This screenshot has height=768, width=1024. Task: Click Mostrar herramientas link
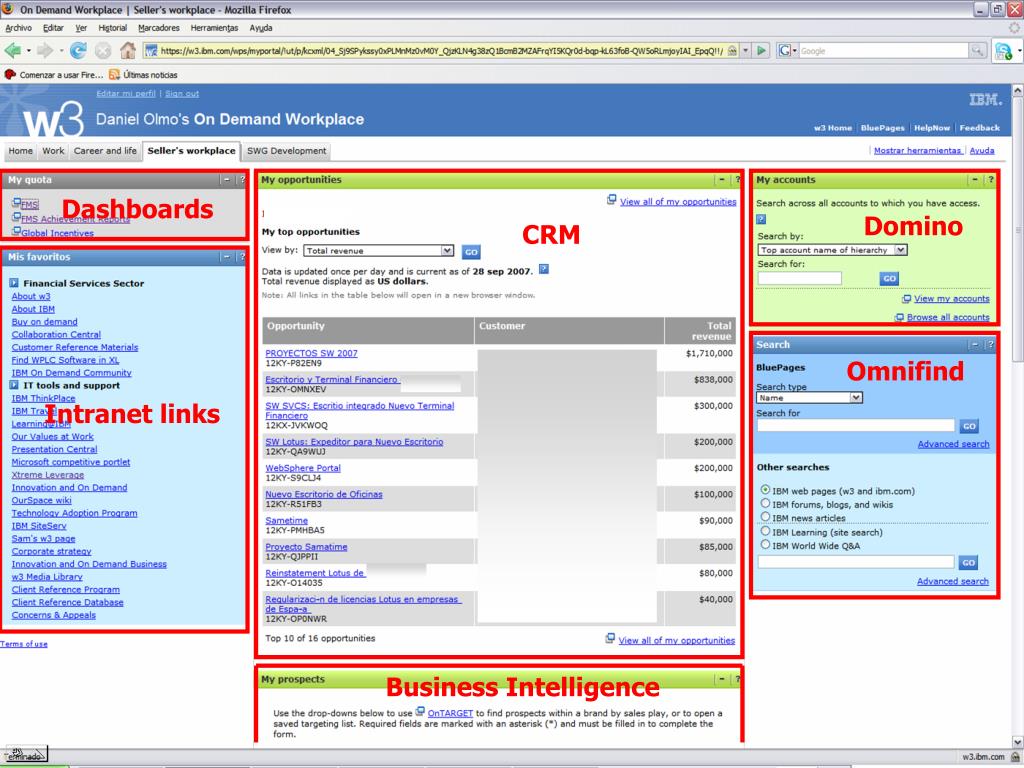click(x=918, y=150)
